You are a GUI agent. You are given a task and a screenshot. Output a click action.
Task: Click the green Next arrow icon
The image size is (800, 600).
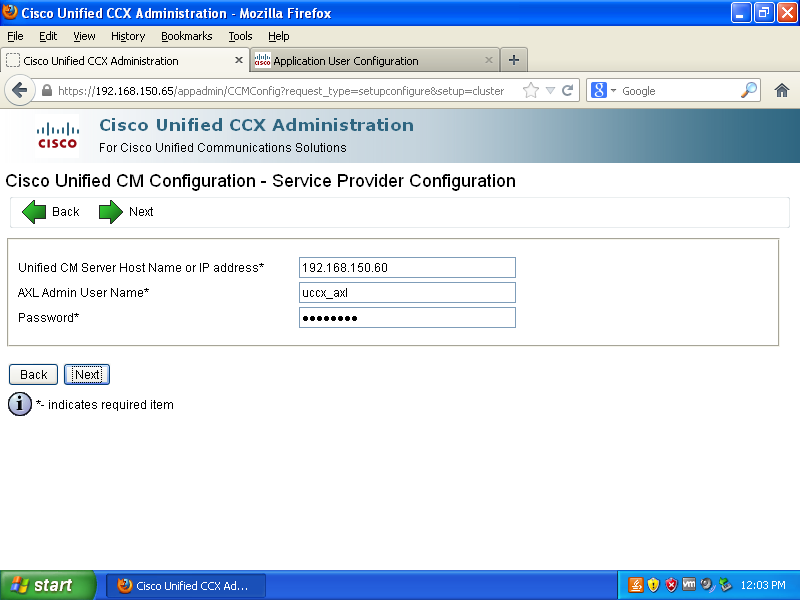(x=111, y=212)
